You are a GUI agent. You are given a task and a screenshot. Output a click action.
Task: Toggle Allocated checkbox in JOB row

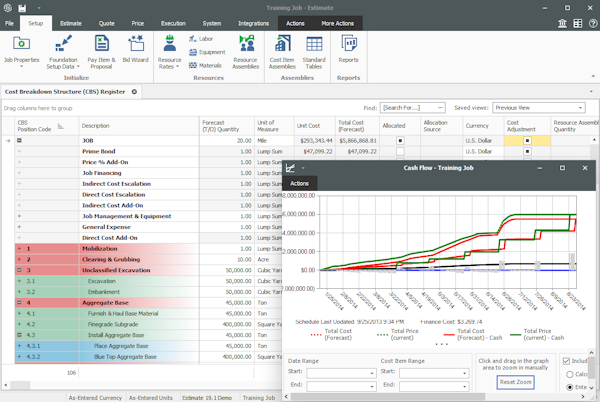point(400,141)
